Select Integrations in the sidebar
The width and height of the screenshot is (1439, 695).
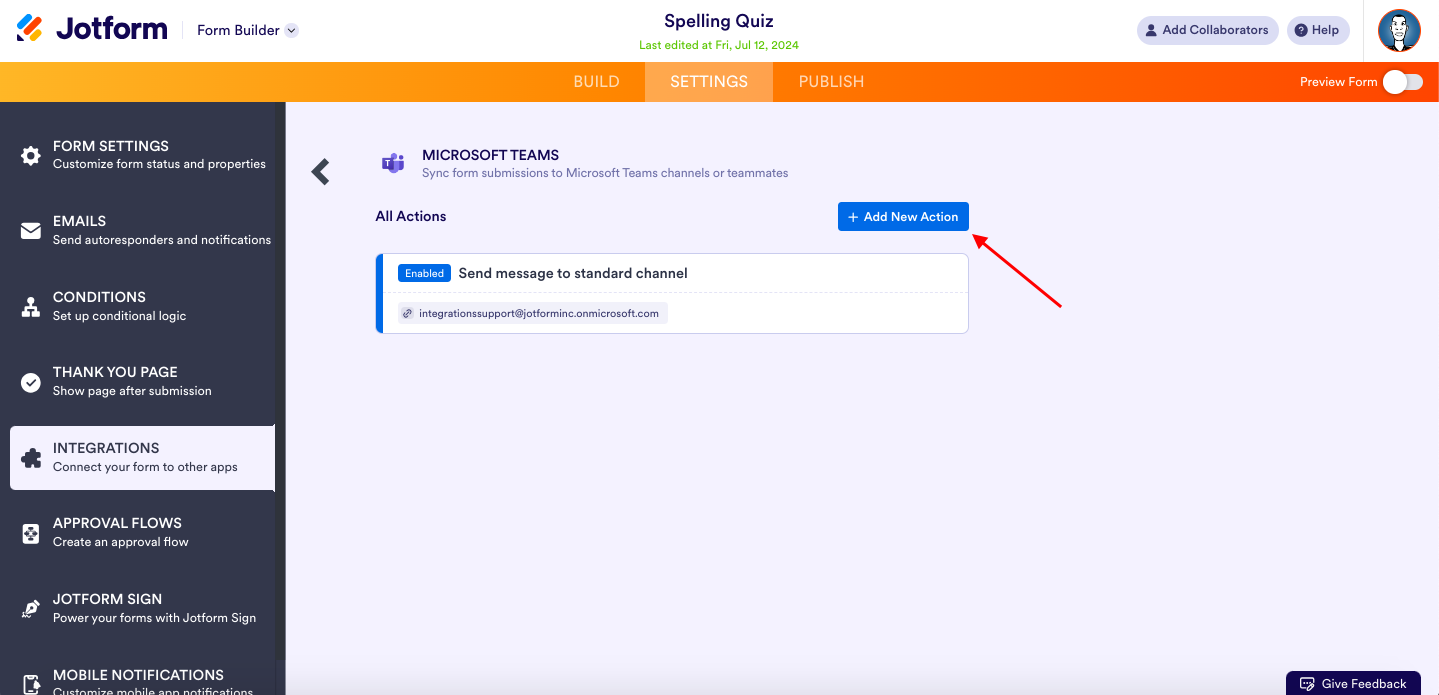pyautogui.click(x=142, y=458)
